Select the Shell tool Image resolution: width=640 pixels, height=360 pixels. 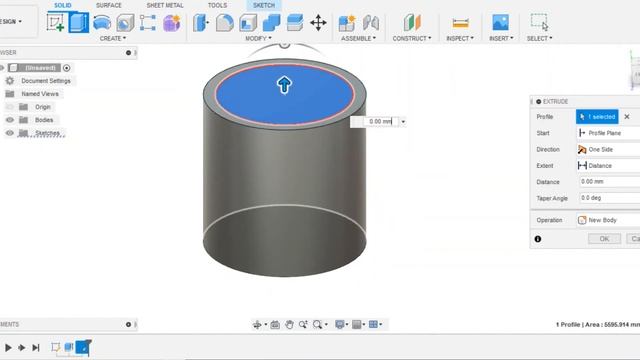248,22
